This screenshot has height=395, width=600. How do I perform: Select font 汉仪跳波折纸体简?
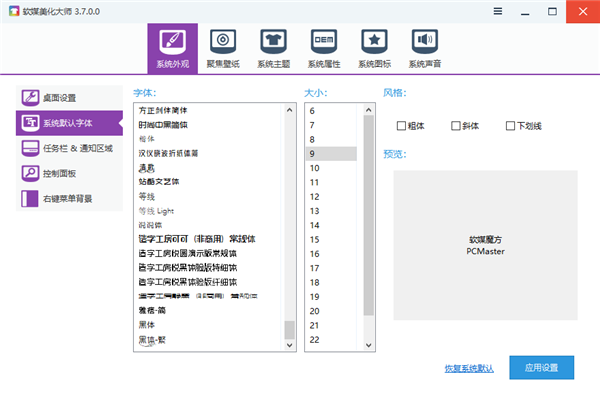pos(168,153)
